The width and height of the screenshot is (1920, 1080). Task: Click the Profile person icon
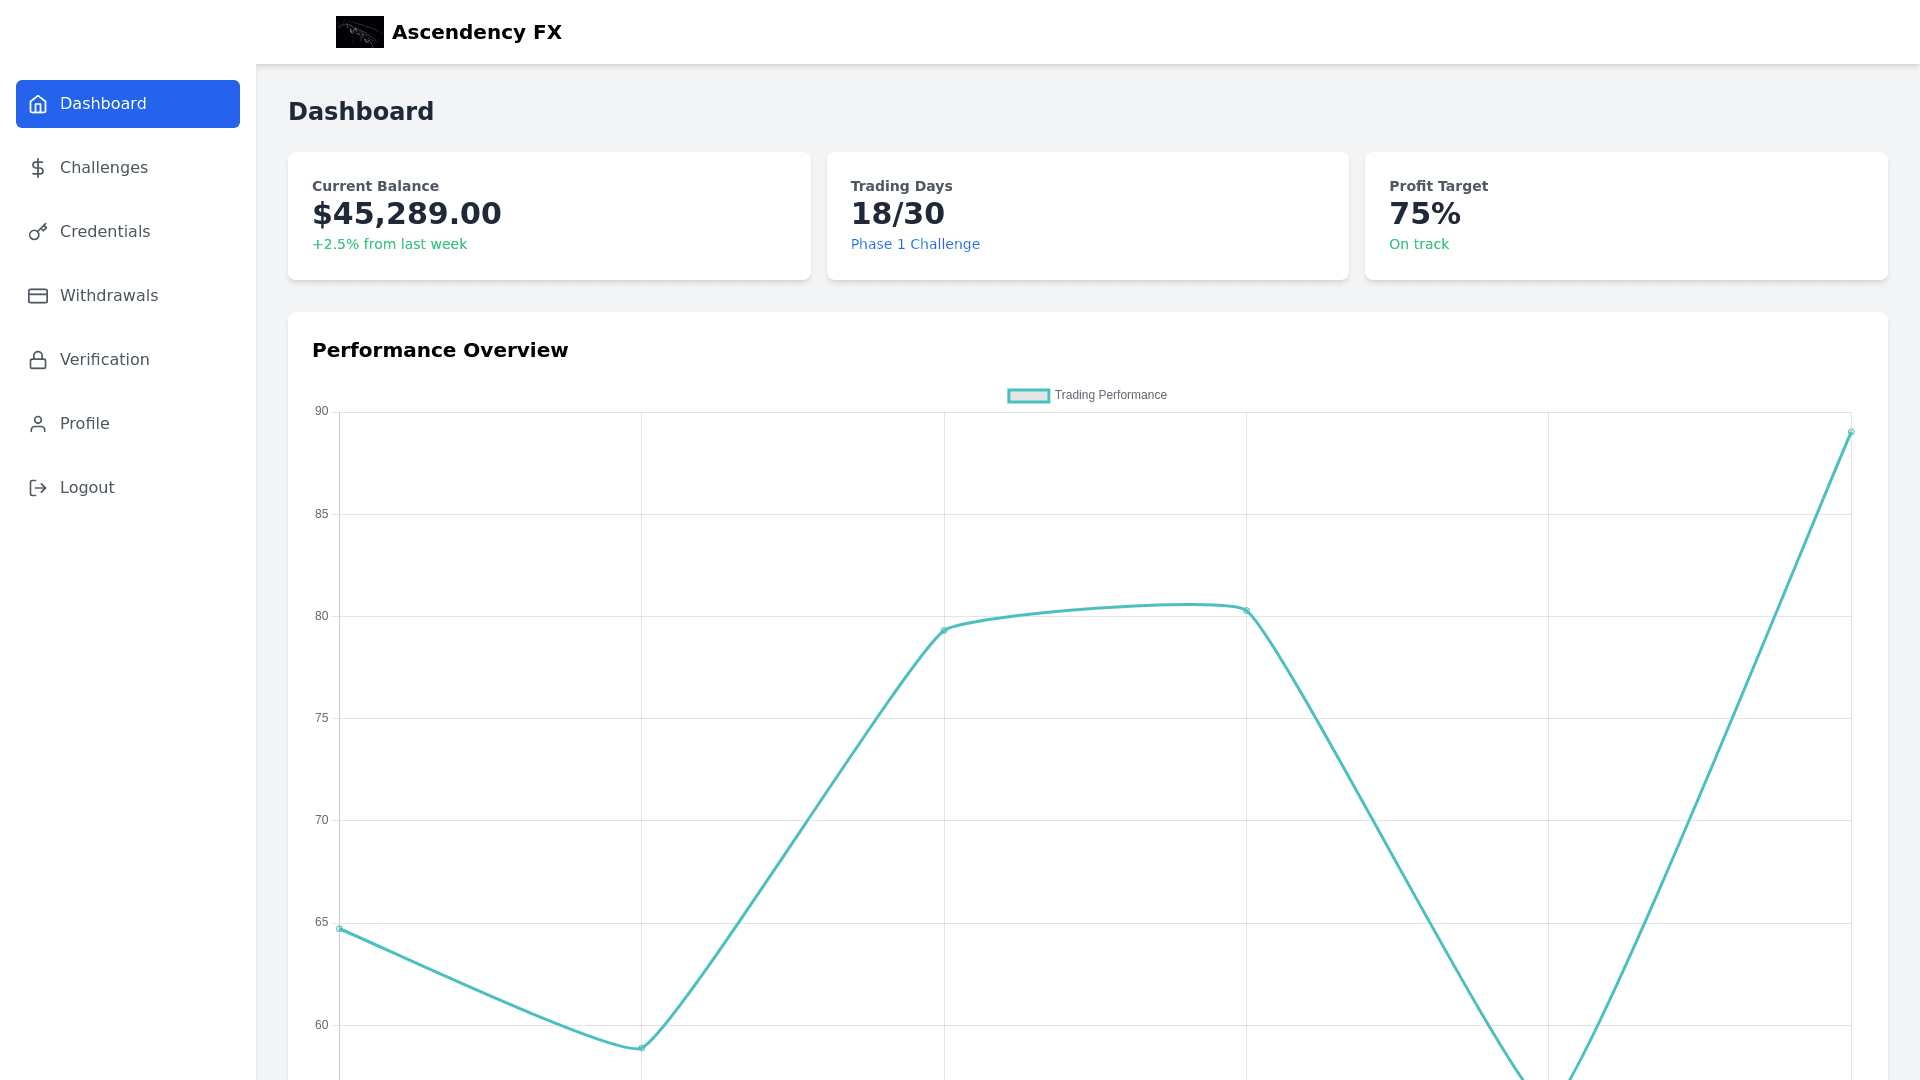click(x=38, y=424)
